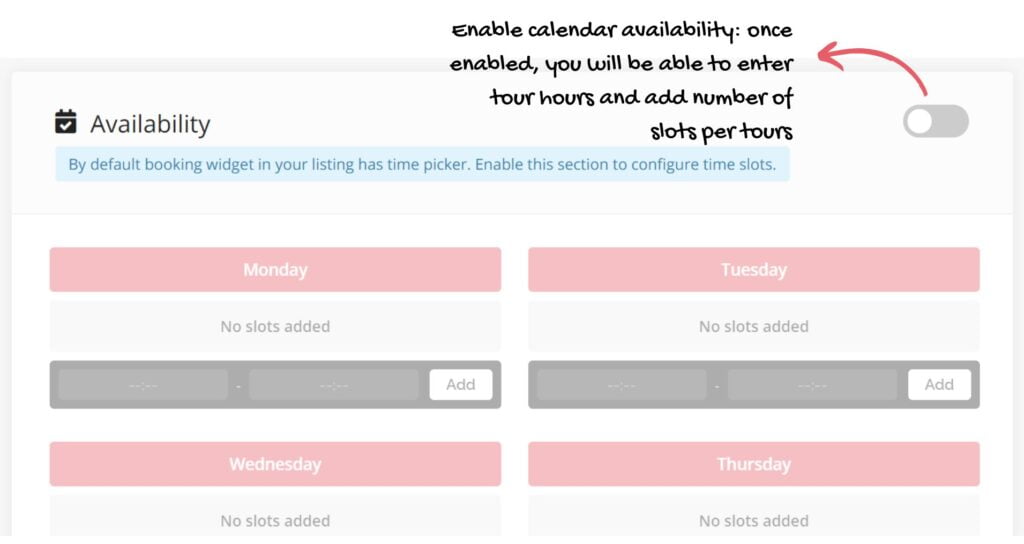
Task: Toggle the Availability calendar switch on
Action: point(935,121)
